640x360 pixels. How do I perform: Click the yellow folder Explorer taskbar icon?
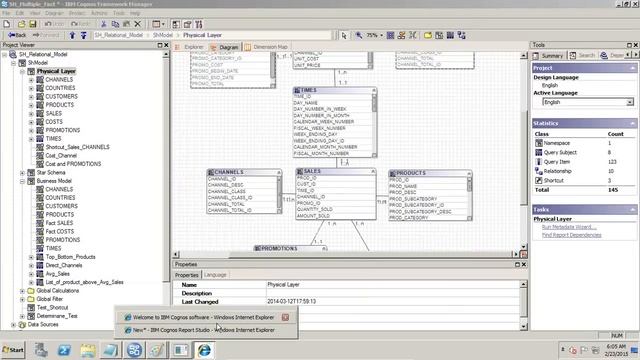(88, 350)
